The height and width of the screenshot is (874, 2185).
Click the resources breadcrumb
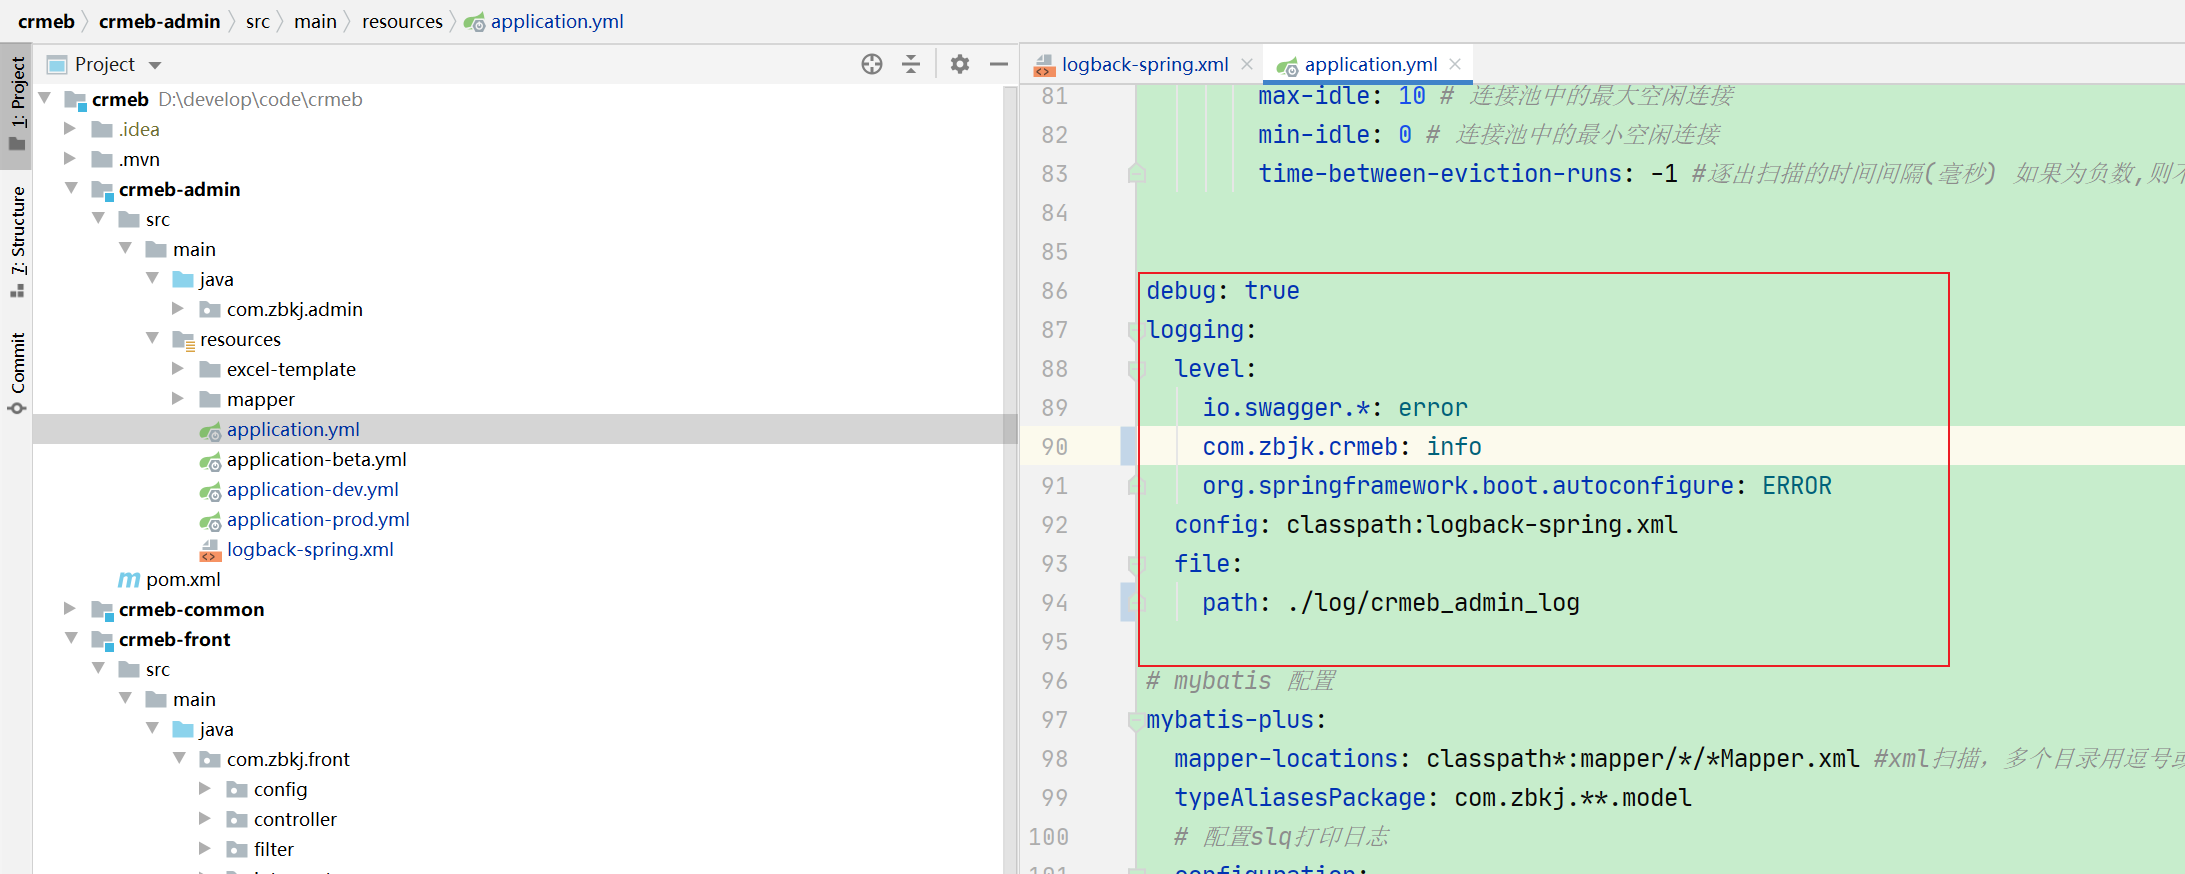(x=402, y=21)
